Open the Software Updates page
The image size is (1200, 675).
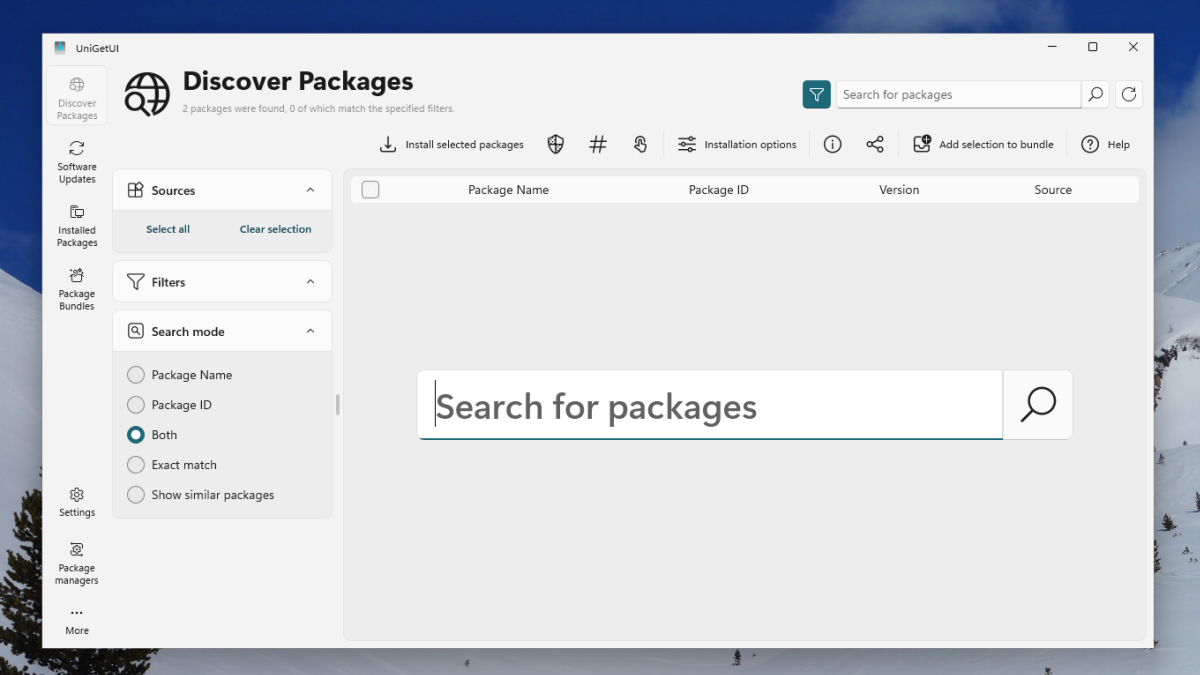click(77, 160)
